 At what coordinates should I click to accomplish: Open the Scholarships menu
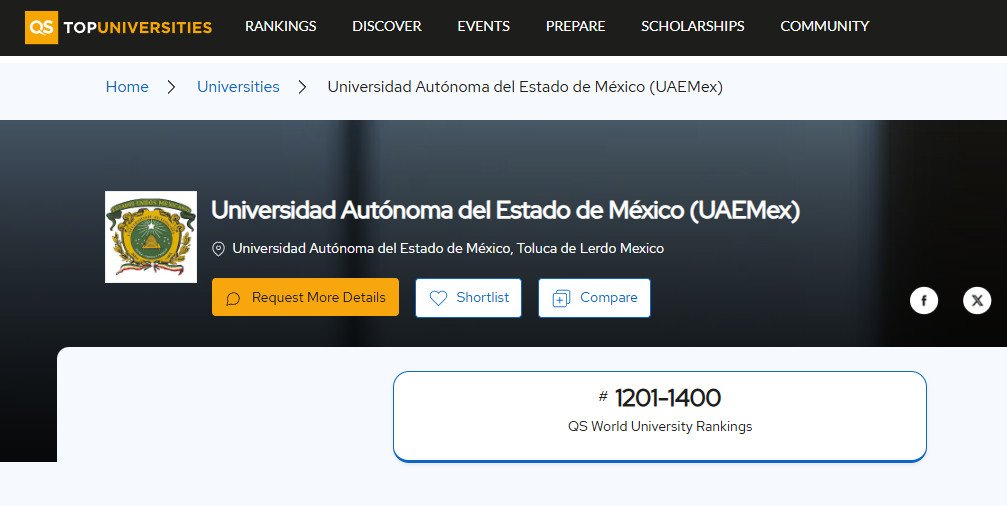click(692, 26)
